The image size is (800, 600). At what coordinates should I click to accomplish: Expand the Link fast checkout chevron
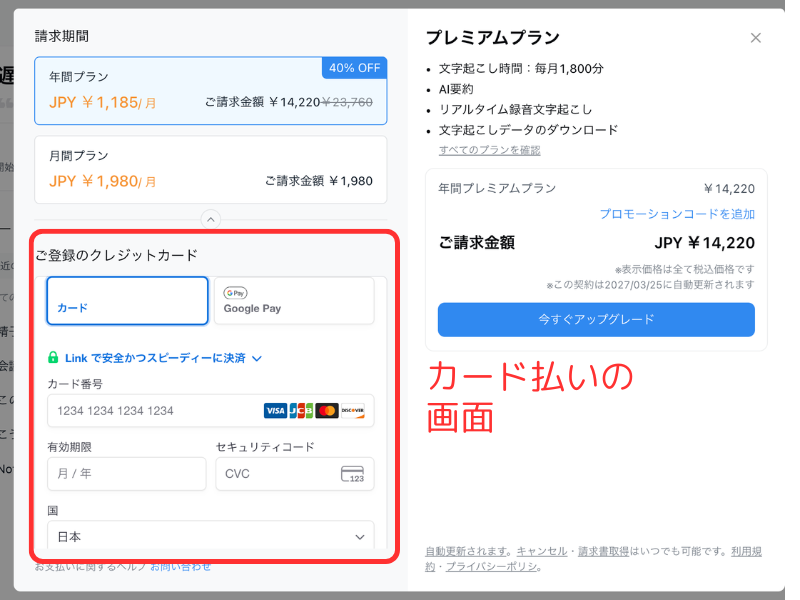[x=257, y=358]
